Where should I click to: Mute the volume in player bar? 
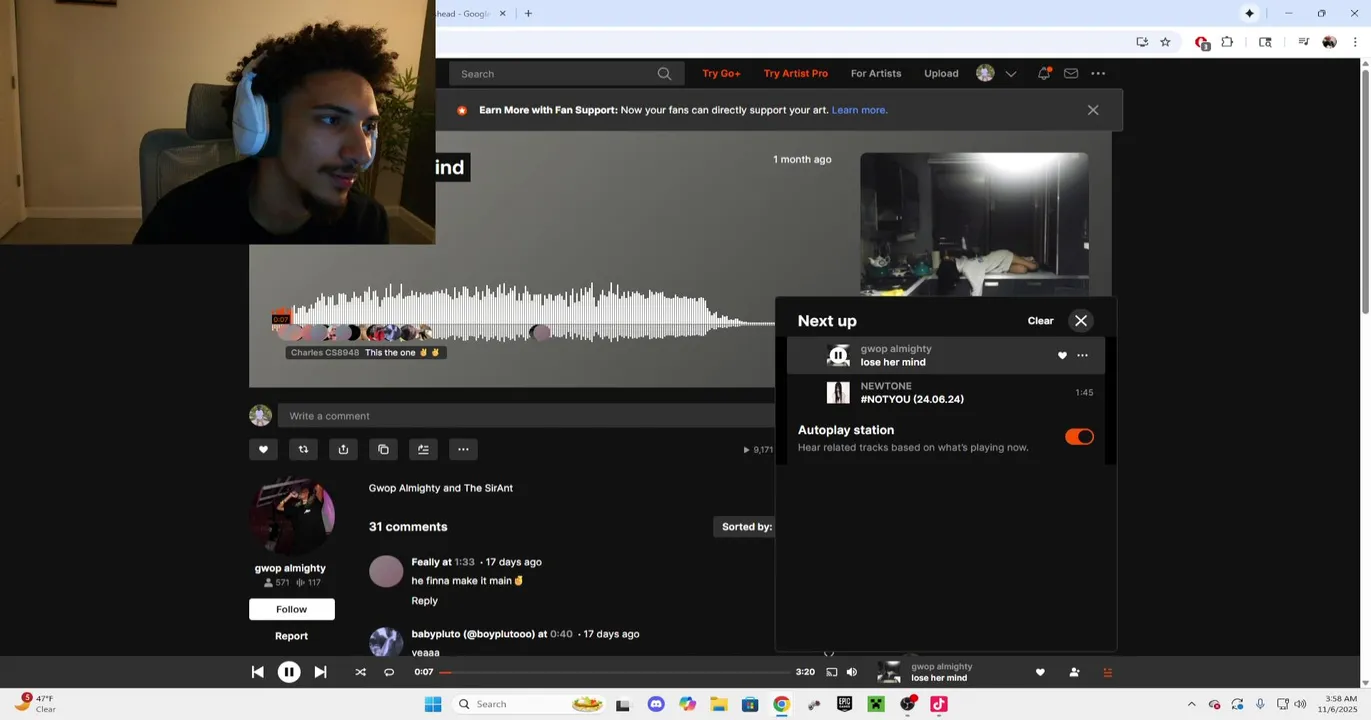(852, 672)
